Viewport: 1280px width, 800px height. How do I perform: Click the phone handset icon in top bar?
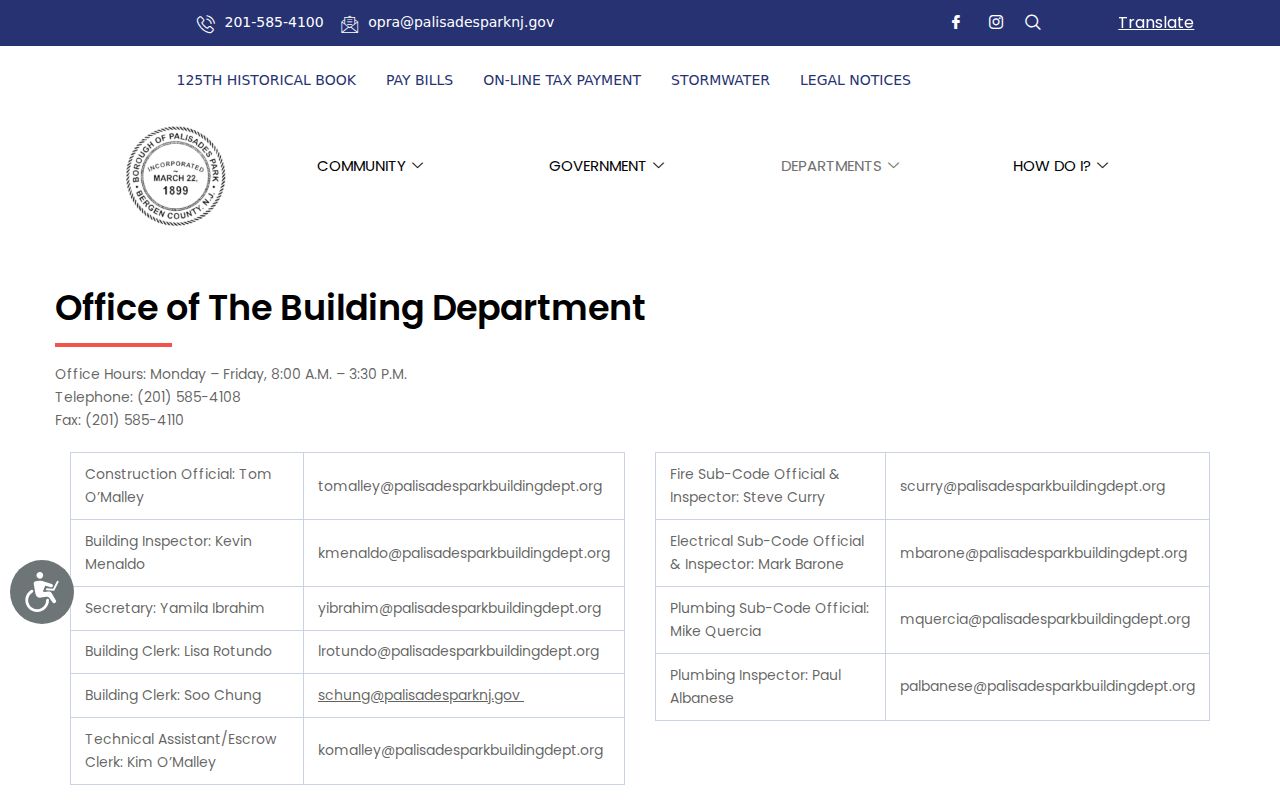206,24
